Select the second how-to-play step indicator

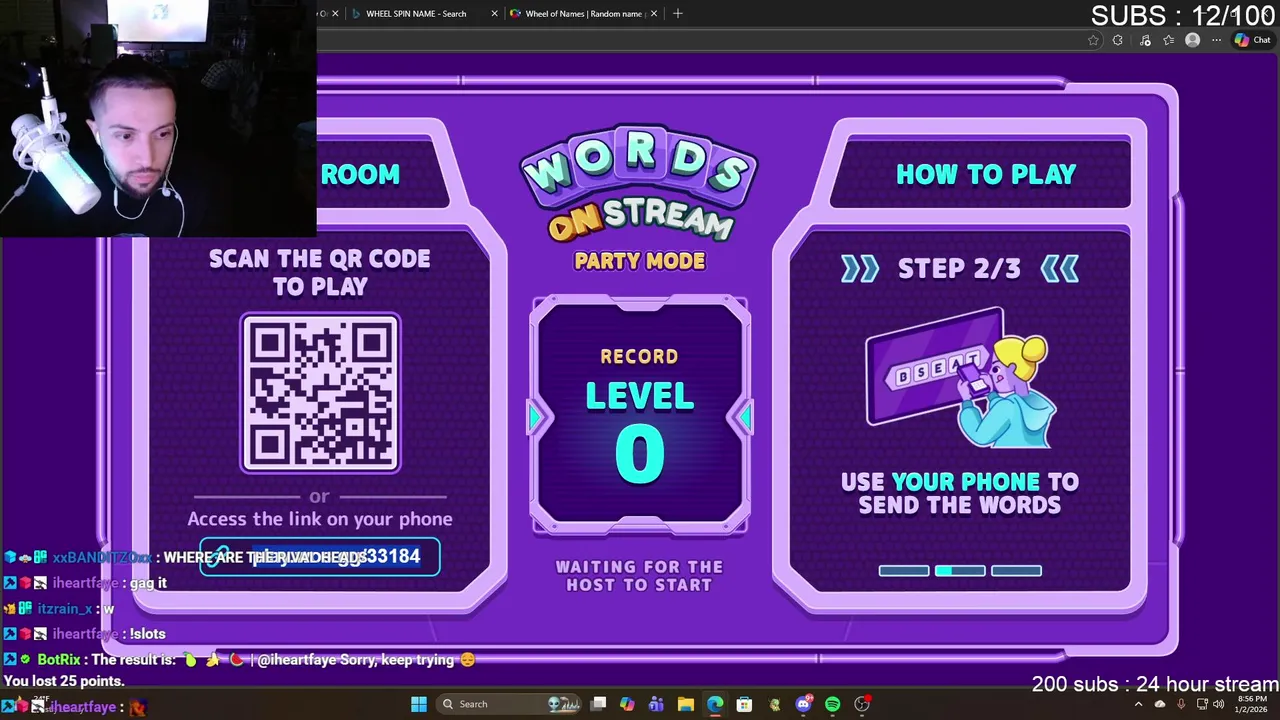(960, 571)
